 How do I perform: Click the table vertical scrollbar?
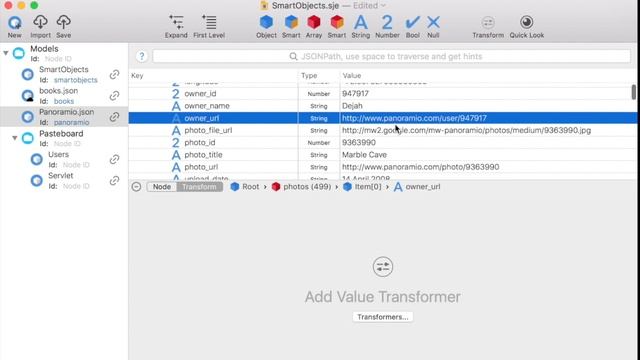[x=633, y=92]
